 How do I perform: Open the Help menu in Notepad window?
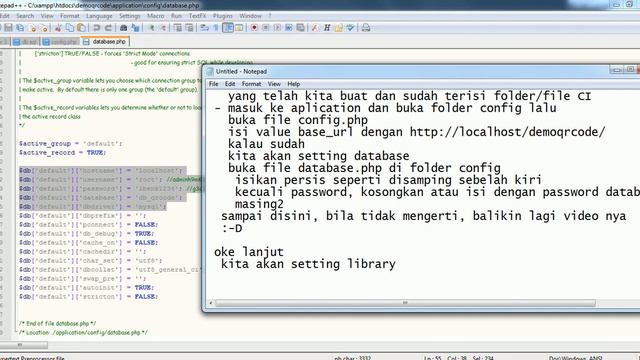[x=293, y=84]
